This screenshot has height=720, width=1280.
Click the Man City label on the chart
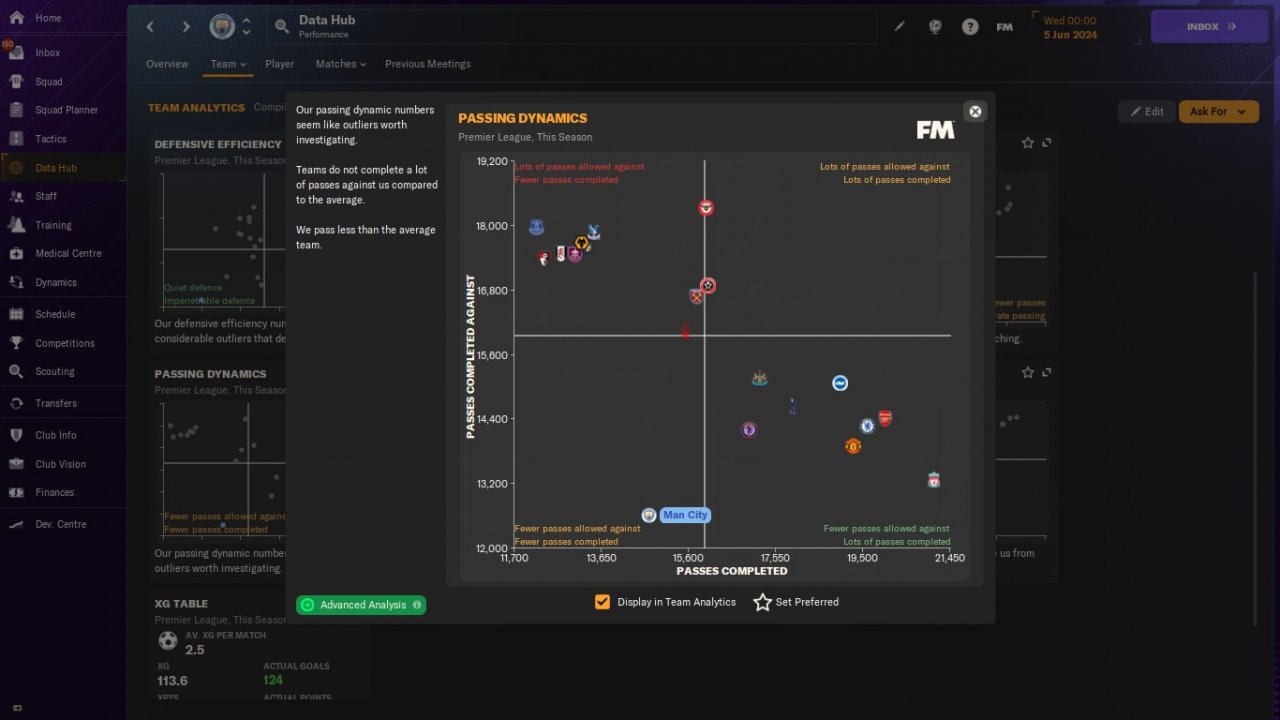click(x=685, y=515)
